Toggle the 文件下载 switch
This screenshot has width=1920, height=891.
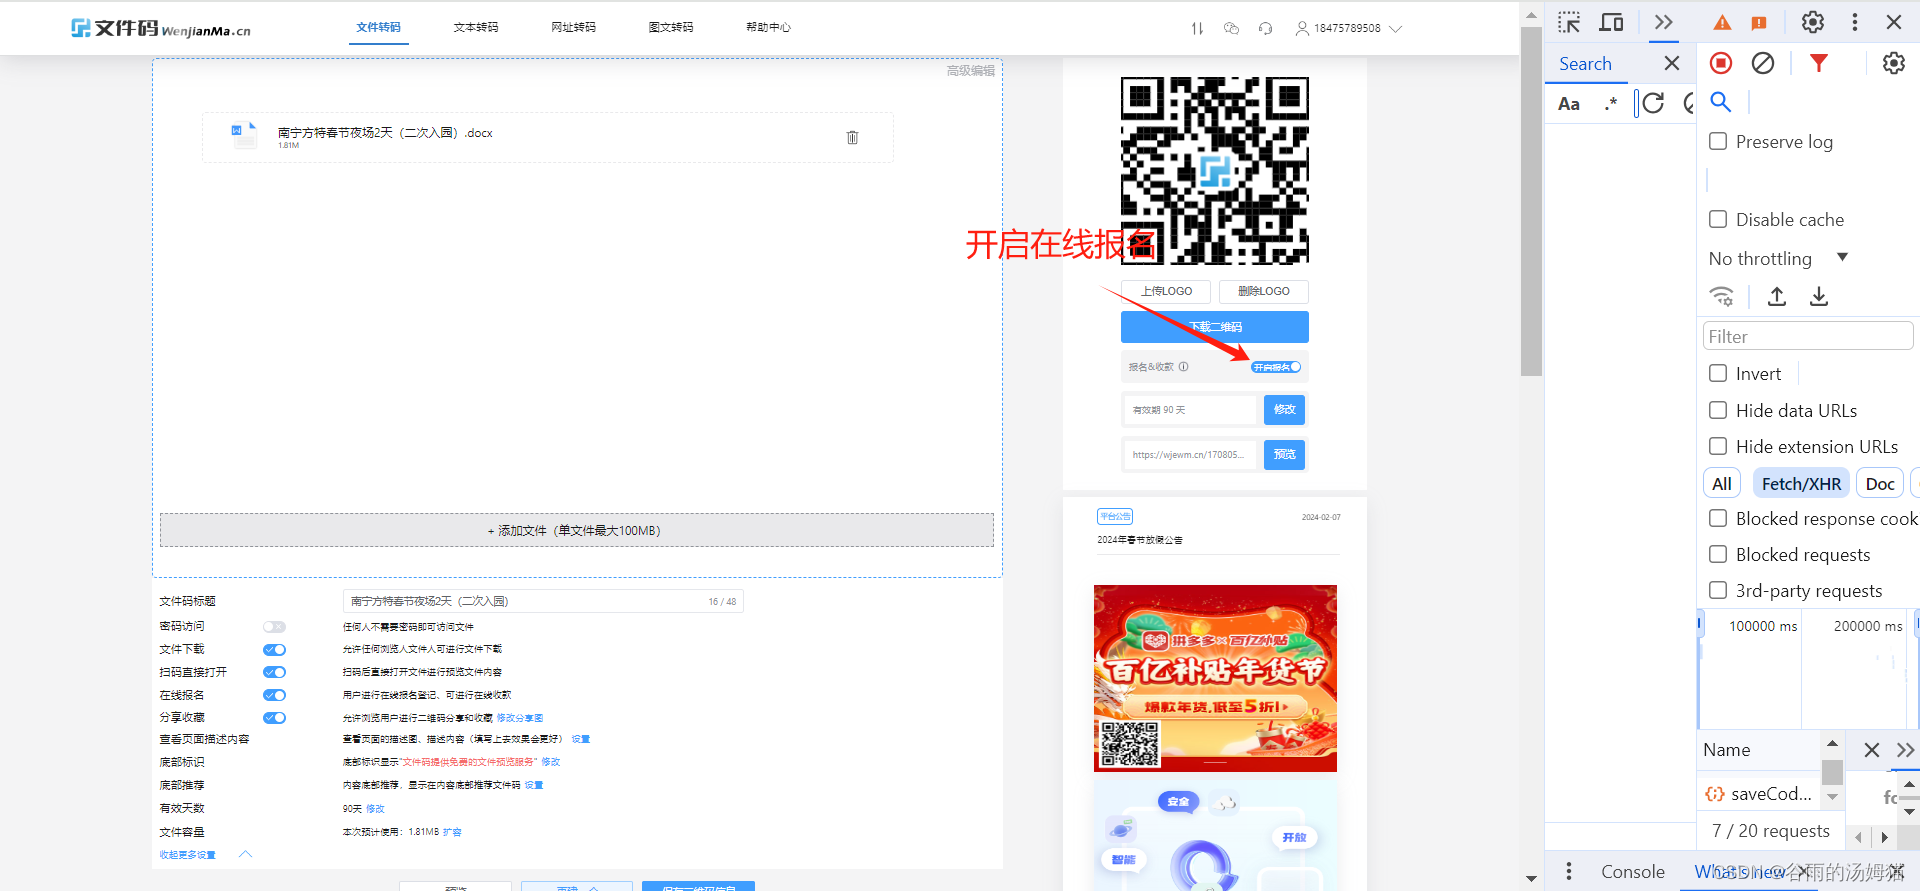coord(274,650)
